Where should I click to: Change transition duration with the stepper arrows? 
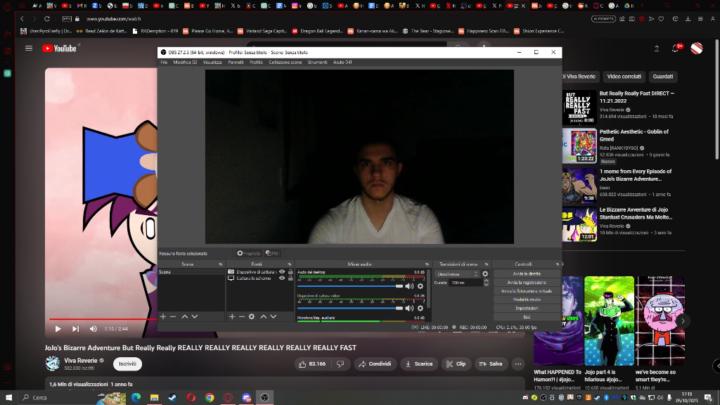point(486,282)
